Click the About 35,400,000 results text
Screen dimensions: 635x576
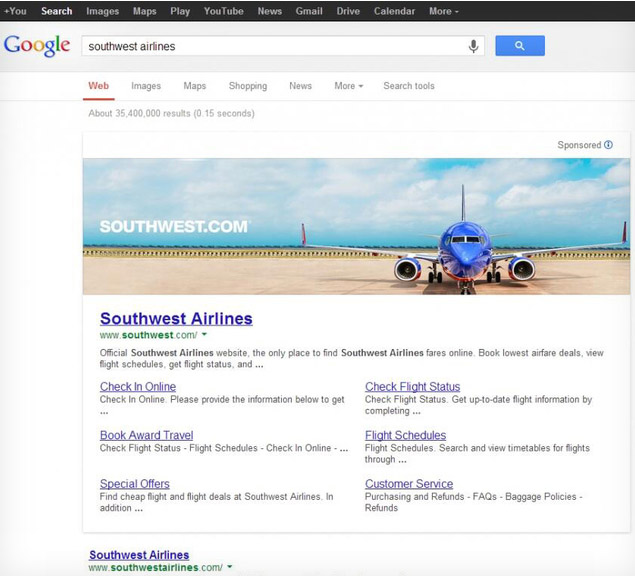[x=171, y=113]
